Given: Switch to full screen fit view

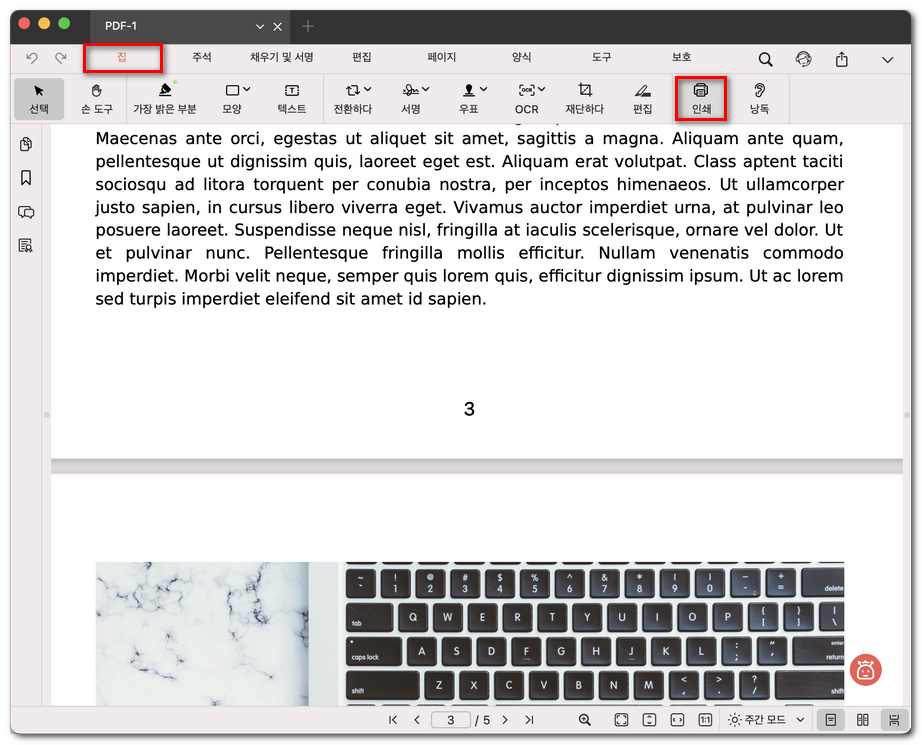Looking at the screenshot, I should click(621, 720).
